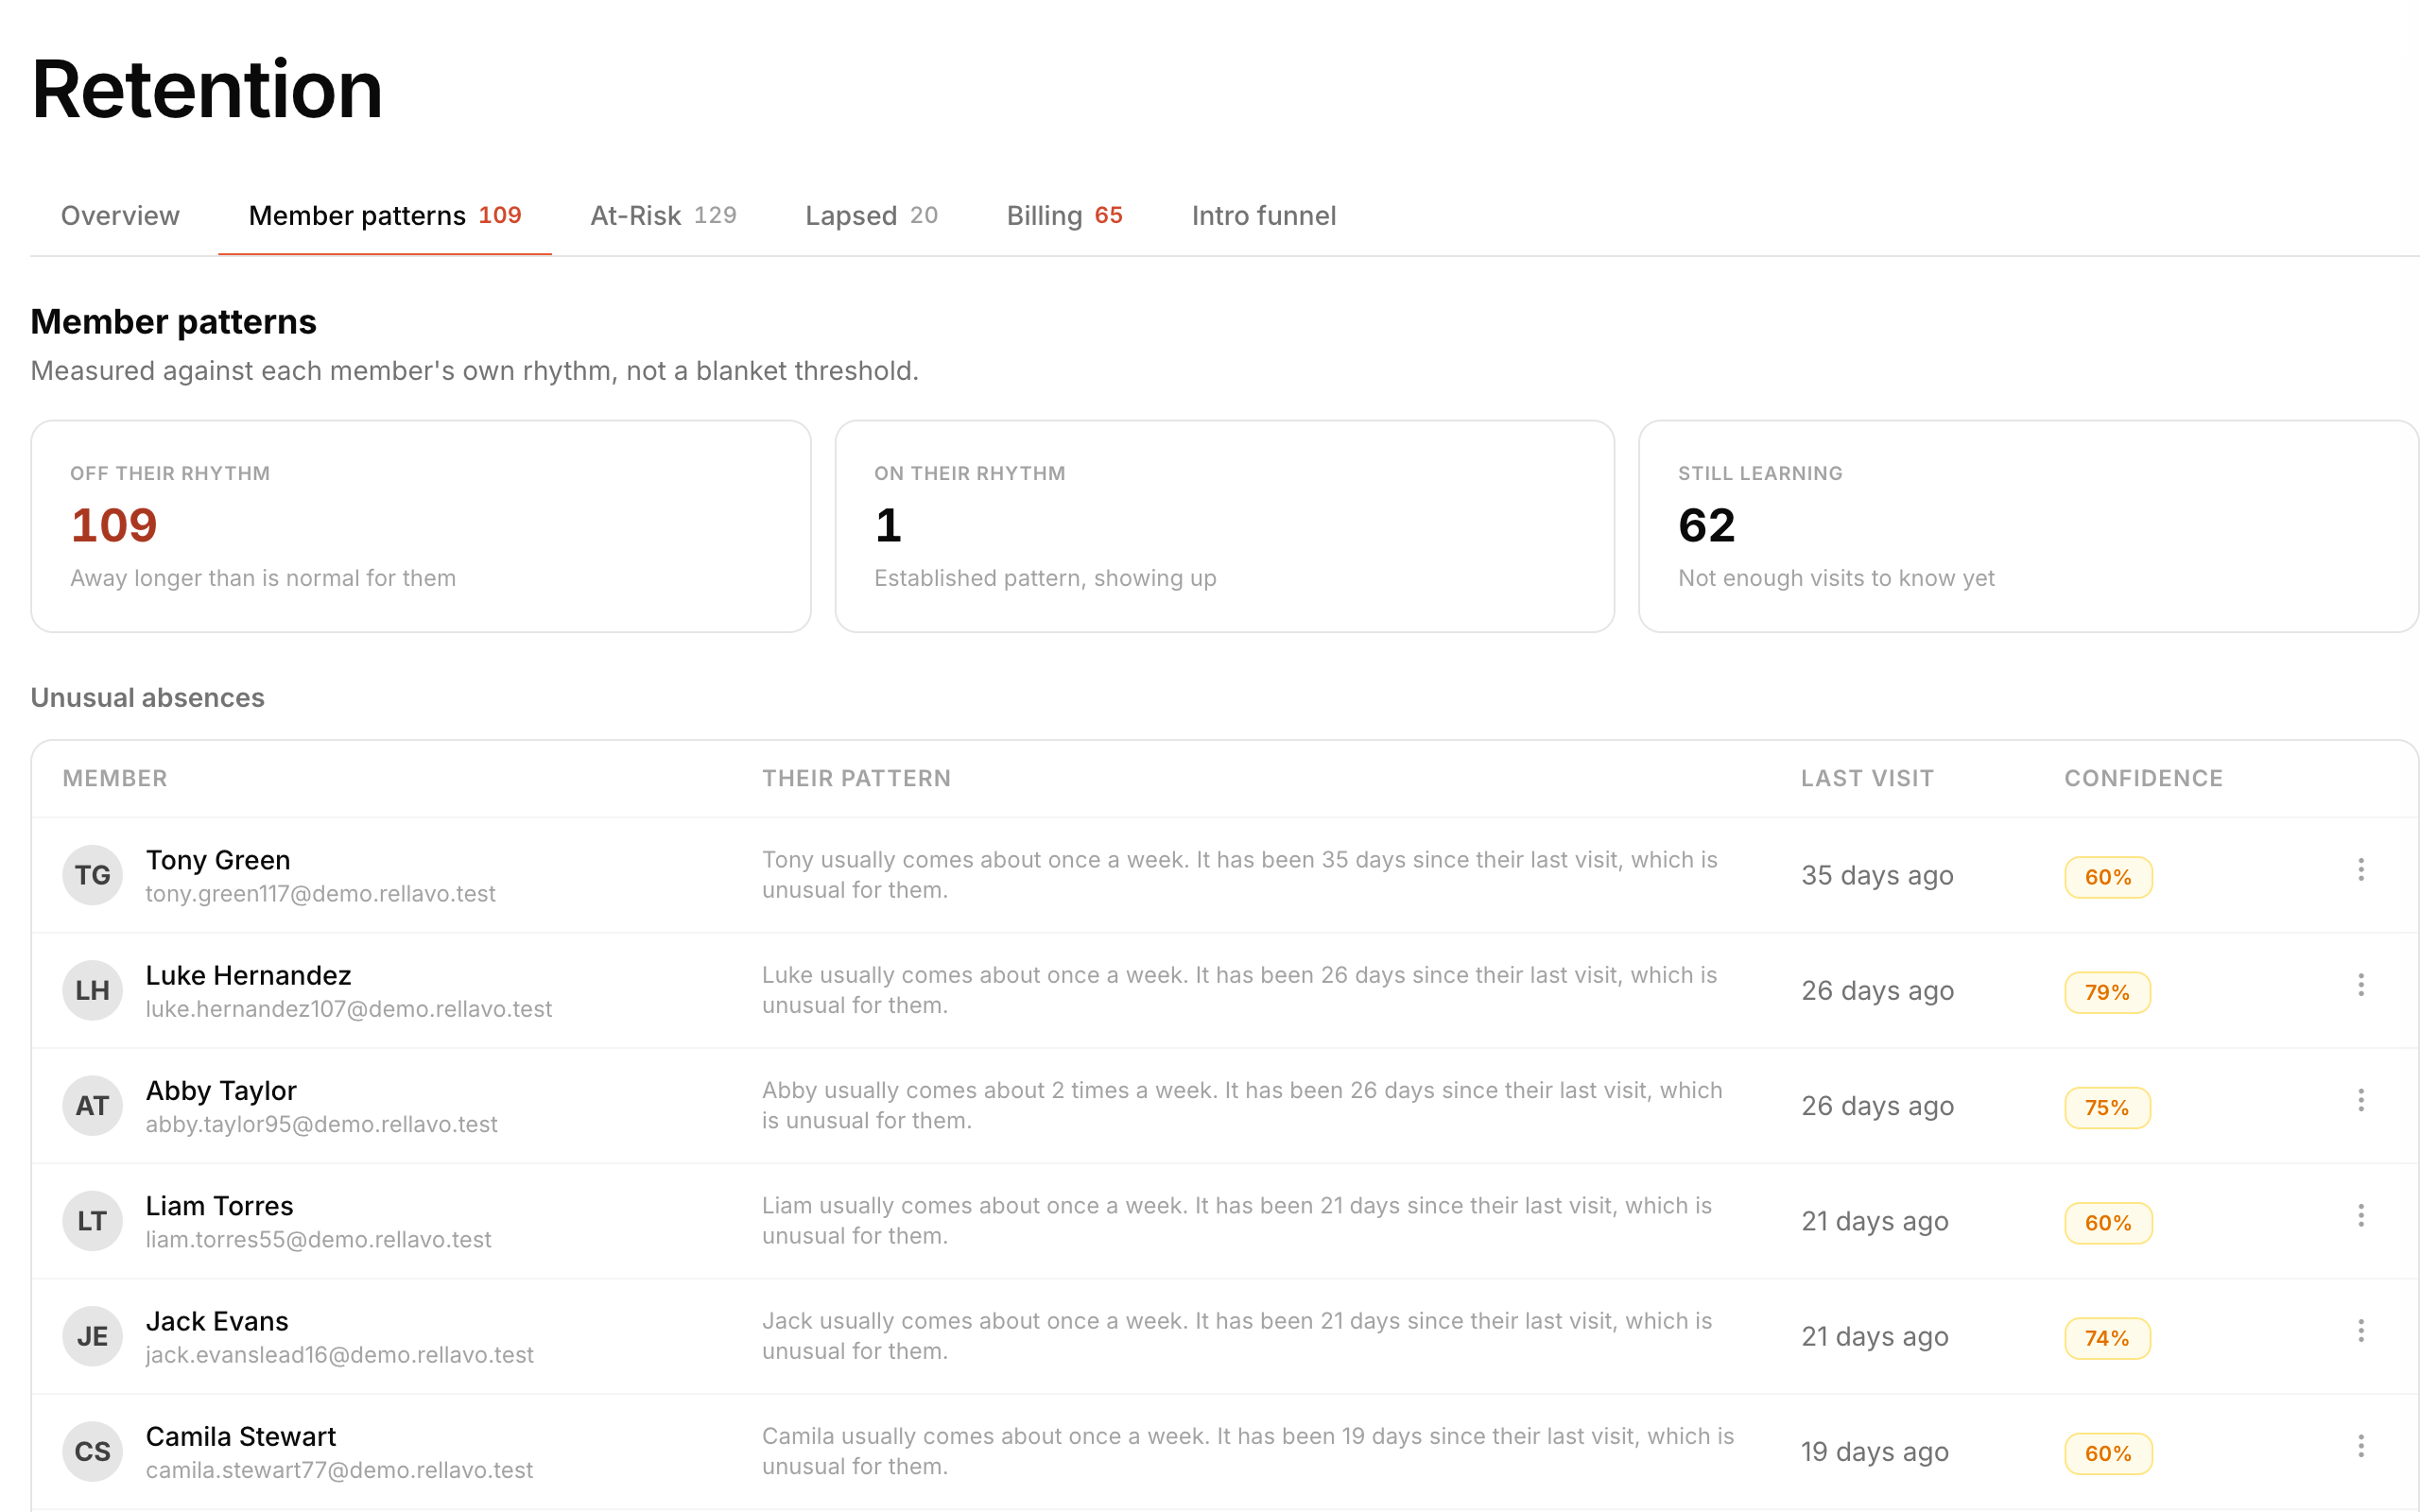Click the Unusual absences heading

point(148,697)
